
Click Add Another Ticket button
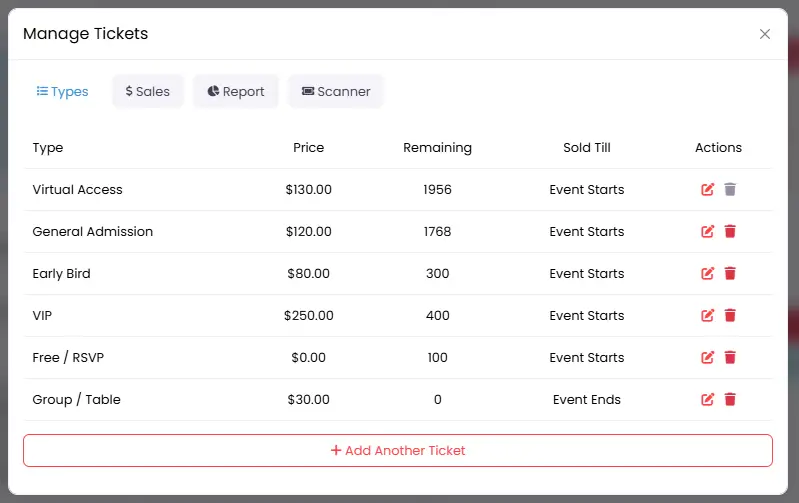coord(398,450)
